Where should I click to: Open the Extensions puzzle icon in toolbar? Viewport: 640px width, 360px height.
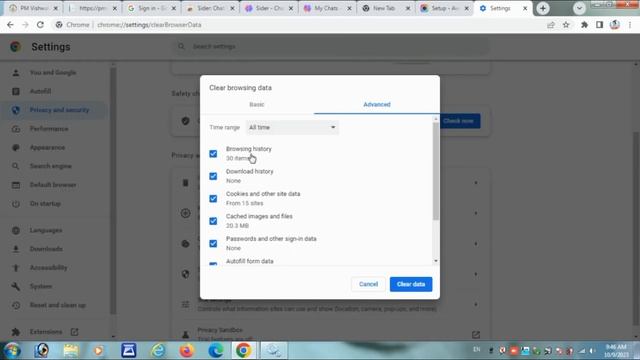coord(584,25)
